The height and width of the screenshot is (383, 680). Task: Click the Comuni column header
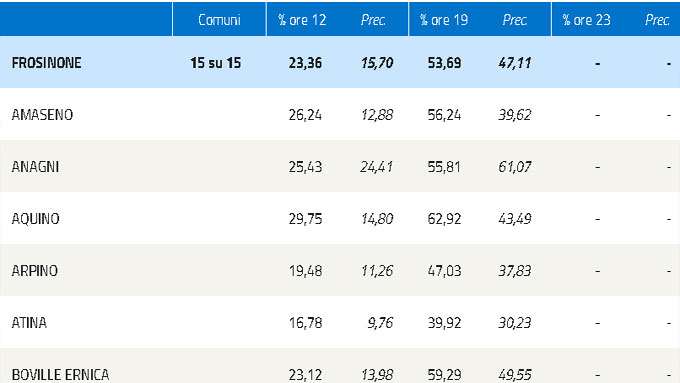[219, 20]
